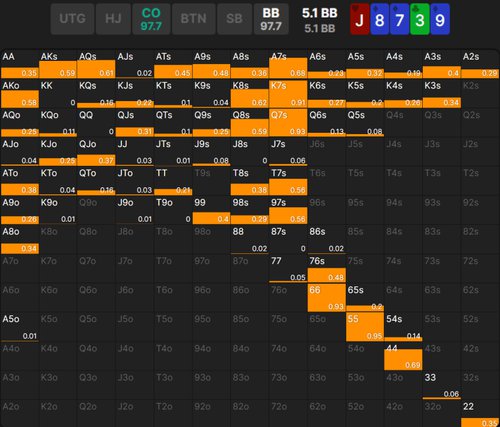
Task: Select the AA hand cell
Action: pos(20,64)
